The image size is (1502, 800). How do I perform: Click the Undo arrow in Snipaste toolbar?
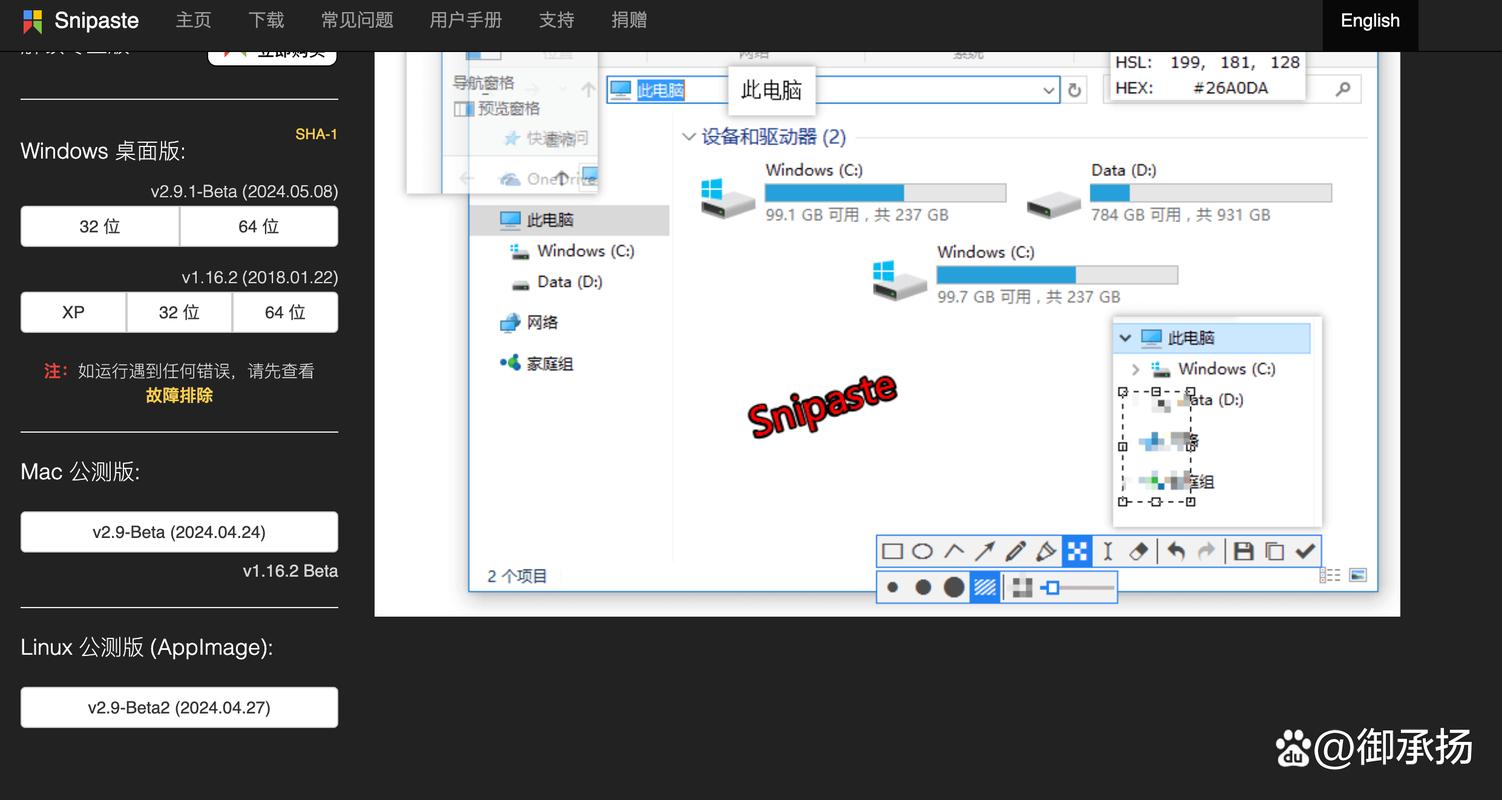1176,551
